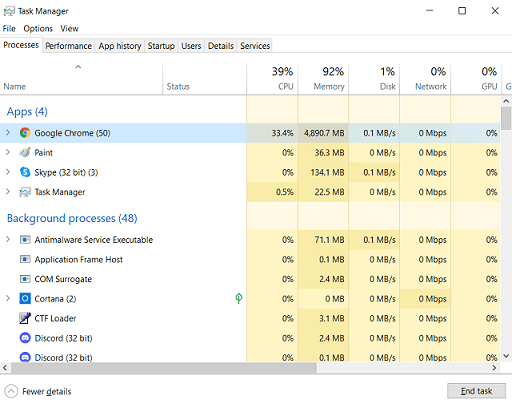512x408 pixels.
Task: Expand the Cortana (2) process group
Action: point(8,298)
